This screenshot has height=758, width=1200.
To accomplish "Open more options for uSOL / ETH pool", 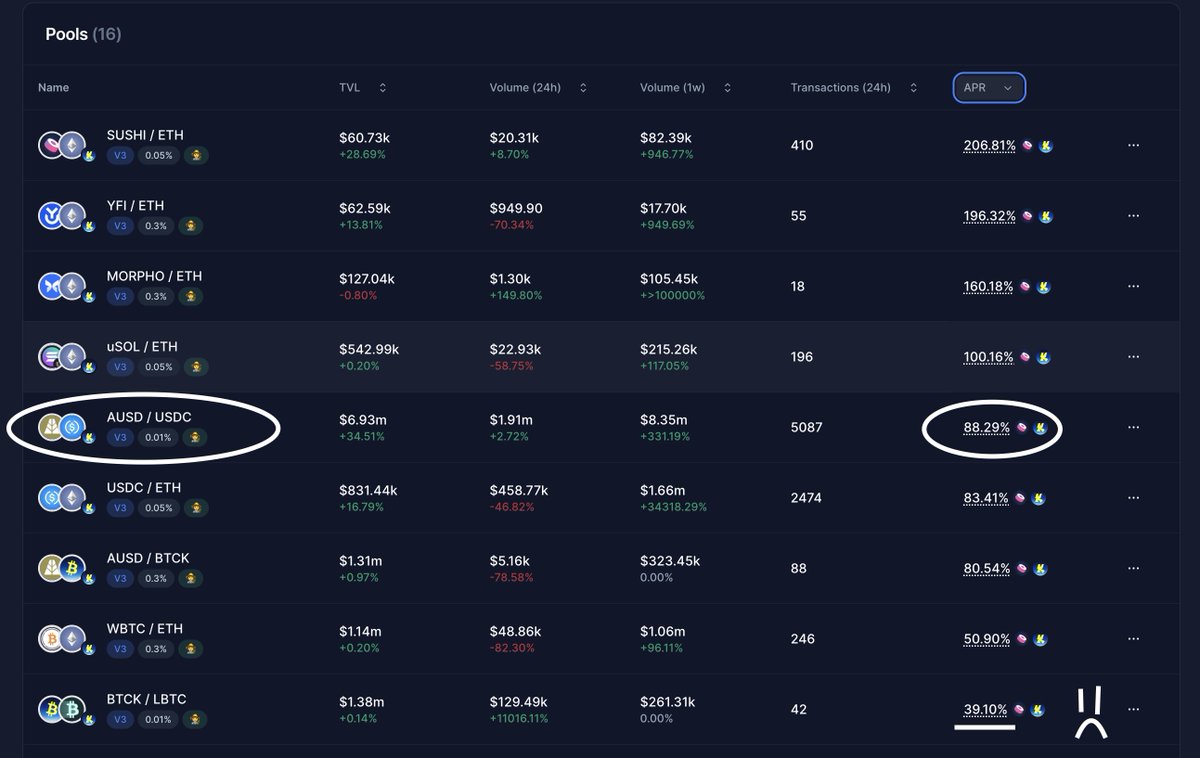I will click(x=1133, y=357).
